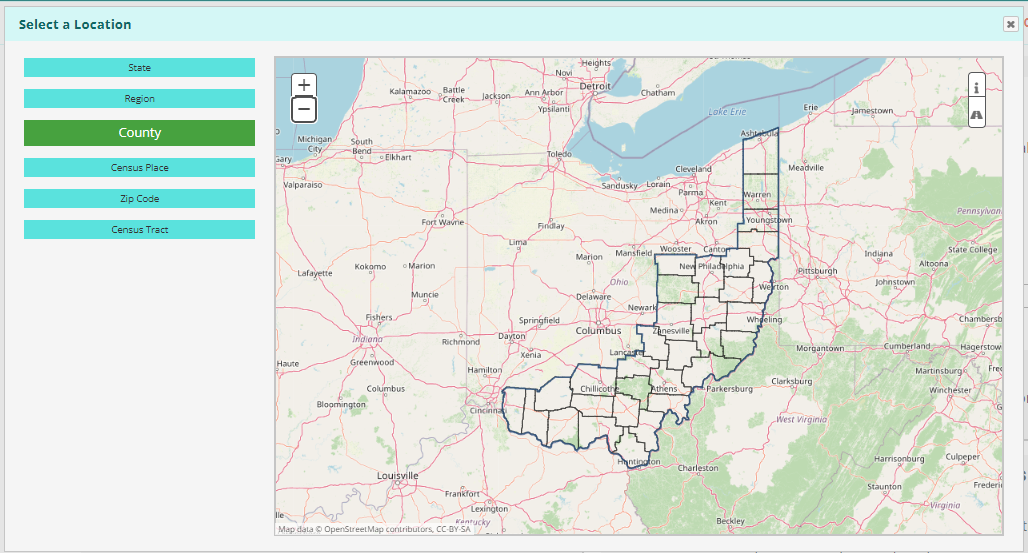Image resolution: width=1028 pixels, height=553 pixels.
Task: Choose the Region geography level
Action: pos(139,99)
